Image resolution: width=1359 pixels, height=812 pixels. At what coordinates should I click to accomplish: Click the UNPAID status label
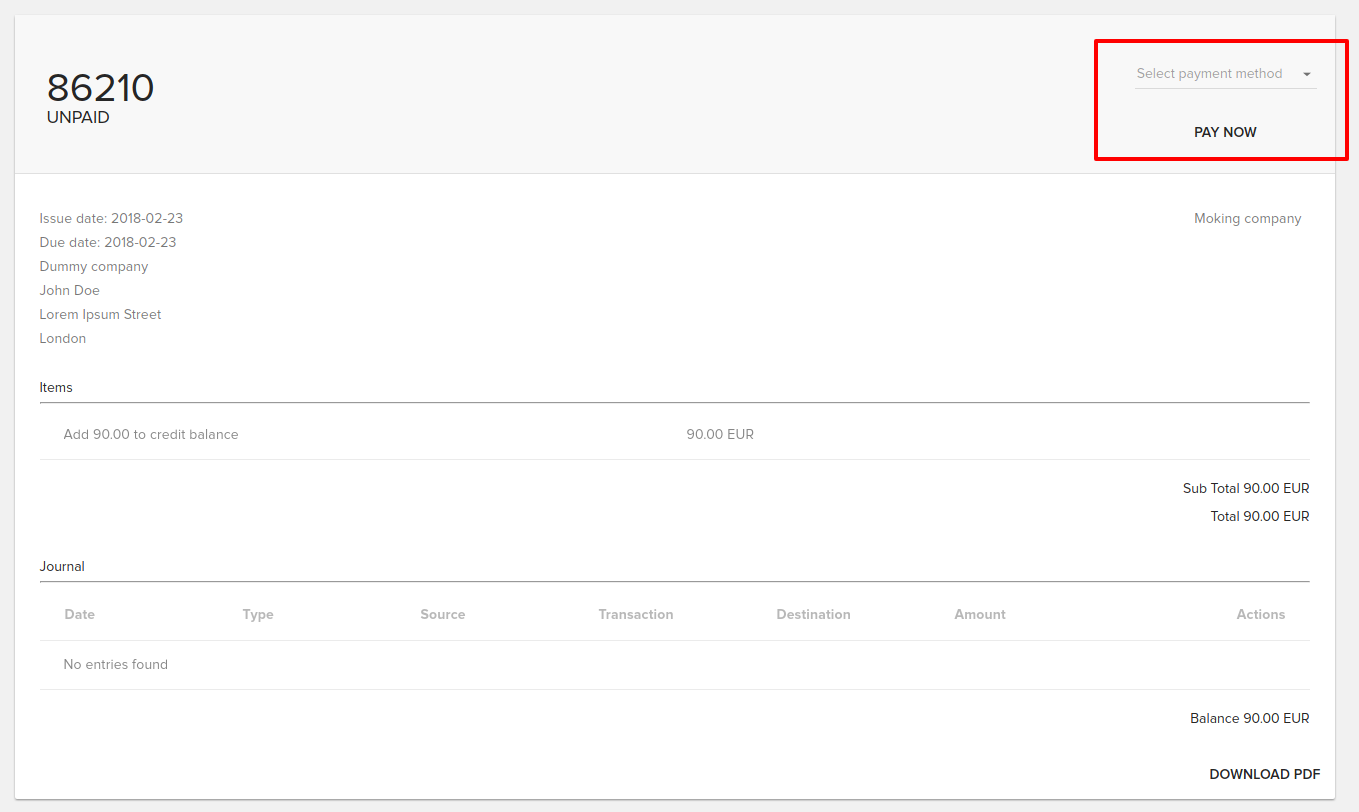coord(78,117)
